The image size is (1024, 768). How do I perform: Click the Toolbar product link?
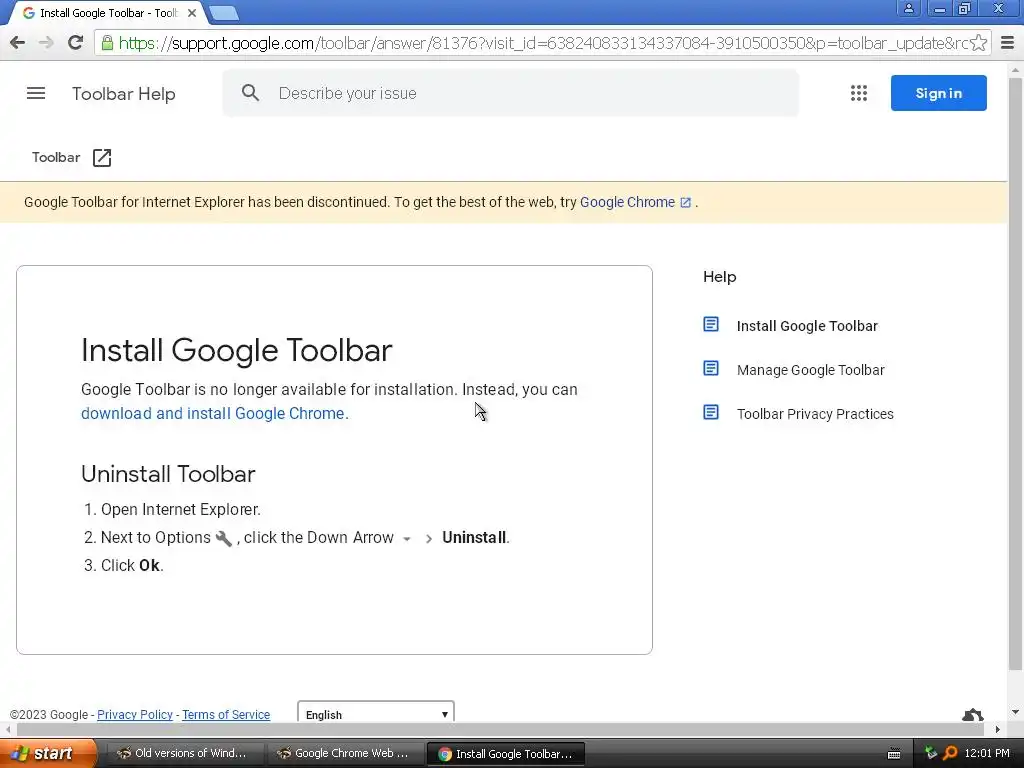click(56, 157)
